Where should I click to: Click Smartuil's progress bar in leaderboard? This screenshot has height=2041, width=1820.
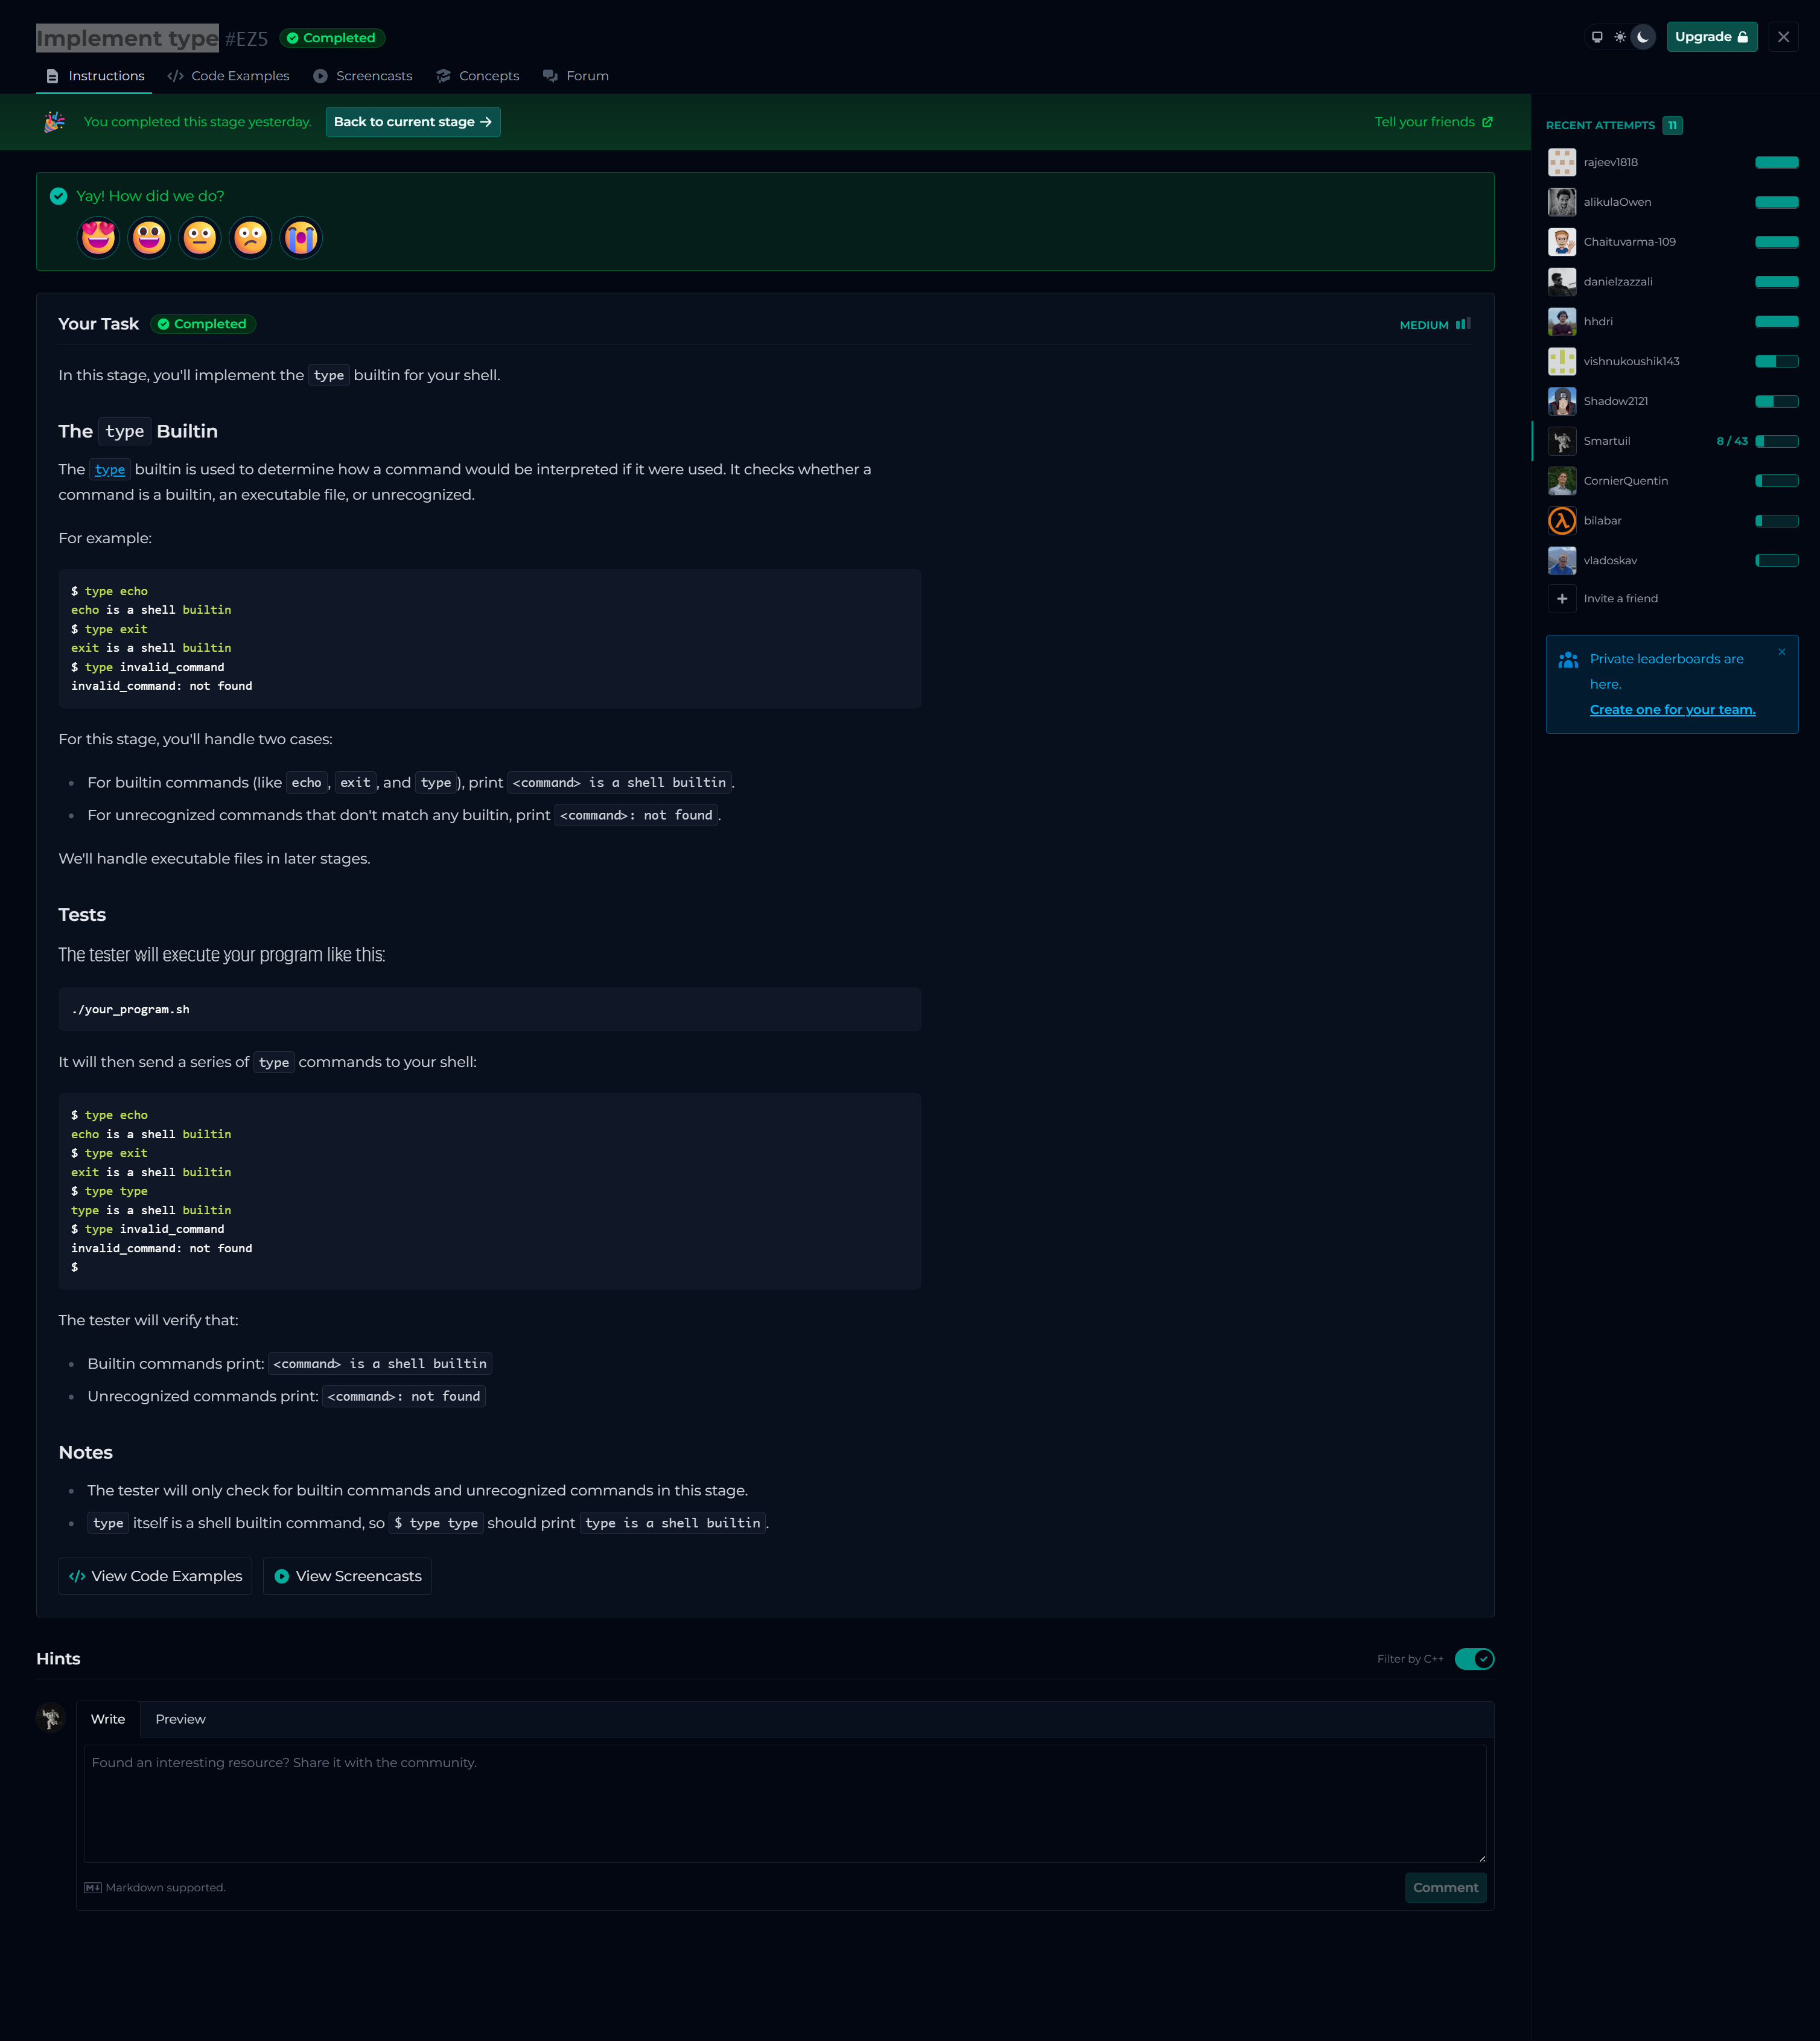(1777, 441)
